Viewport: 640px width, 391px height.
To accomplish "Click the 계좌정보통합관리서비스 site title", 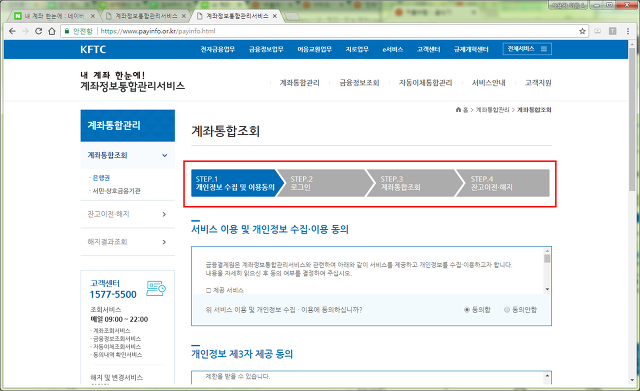I will click(133, 86).
